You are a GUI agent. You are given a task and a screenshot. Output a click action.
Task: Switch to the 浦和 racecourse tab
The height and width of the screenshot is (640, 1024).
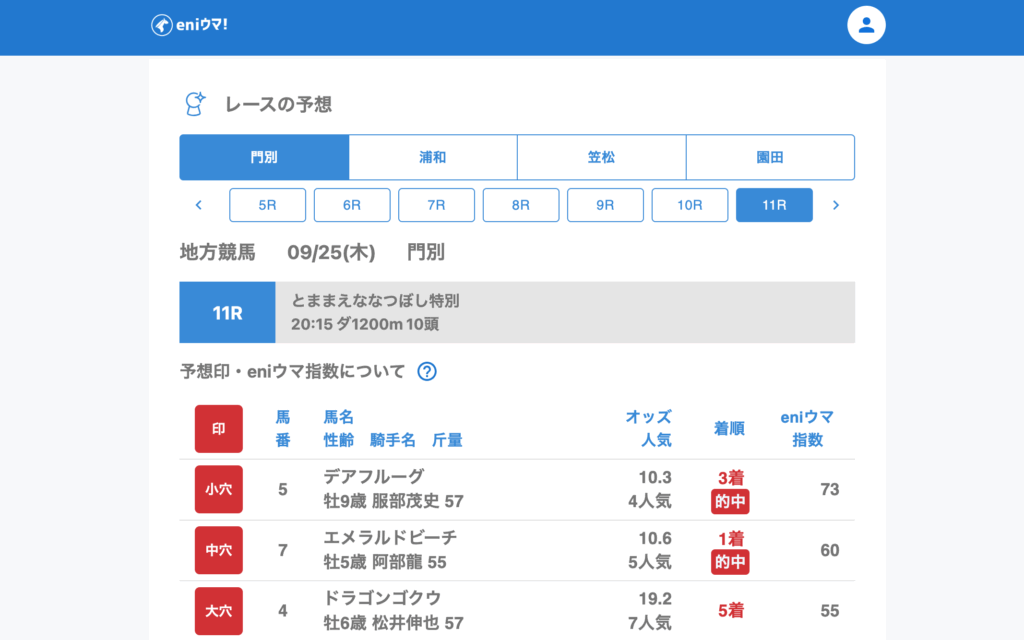[x=432, y=157]
